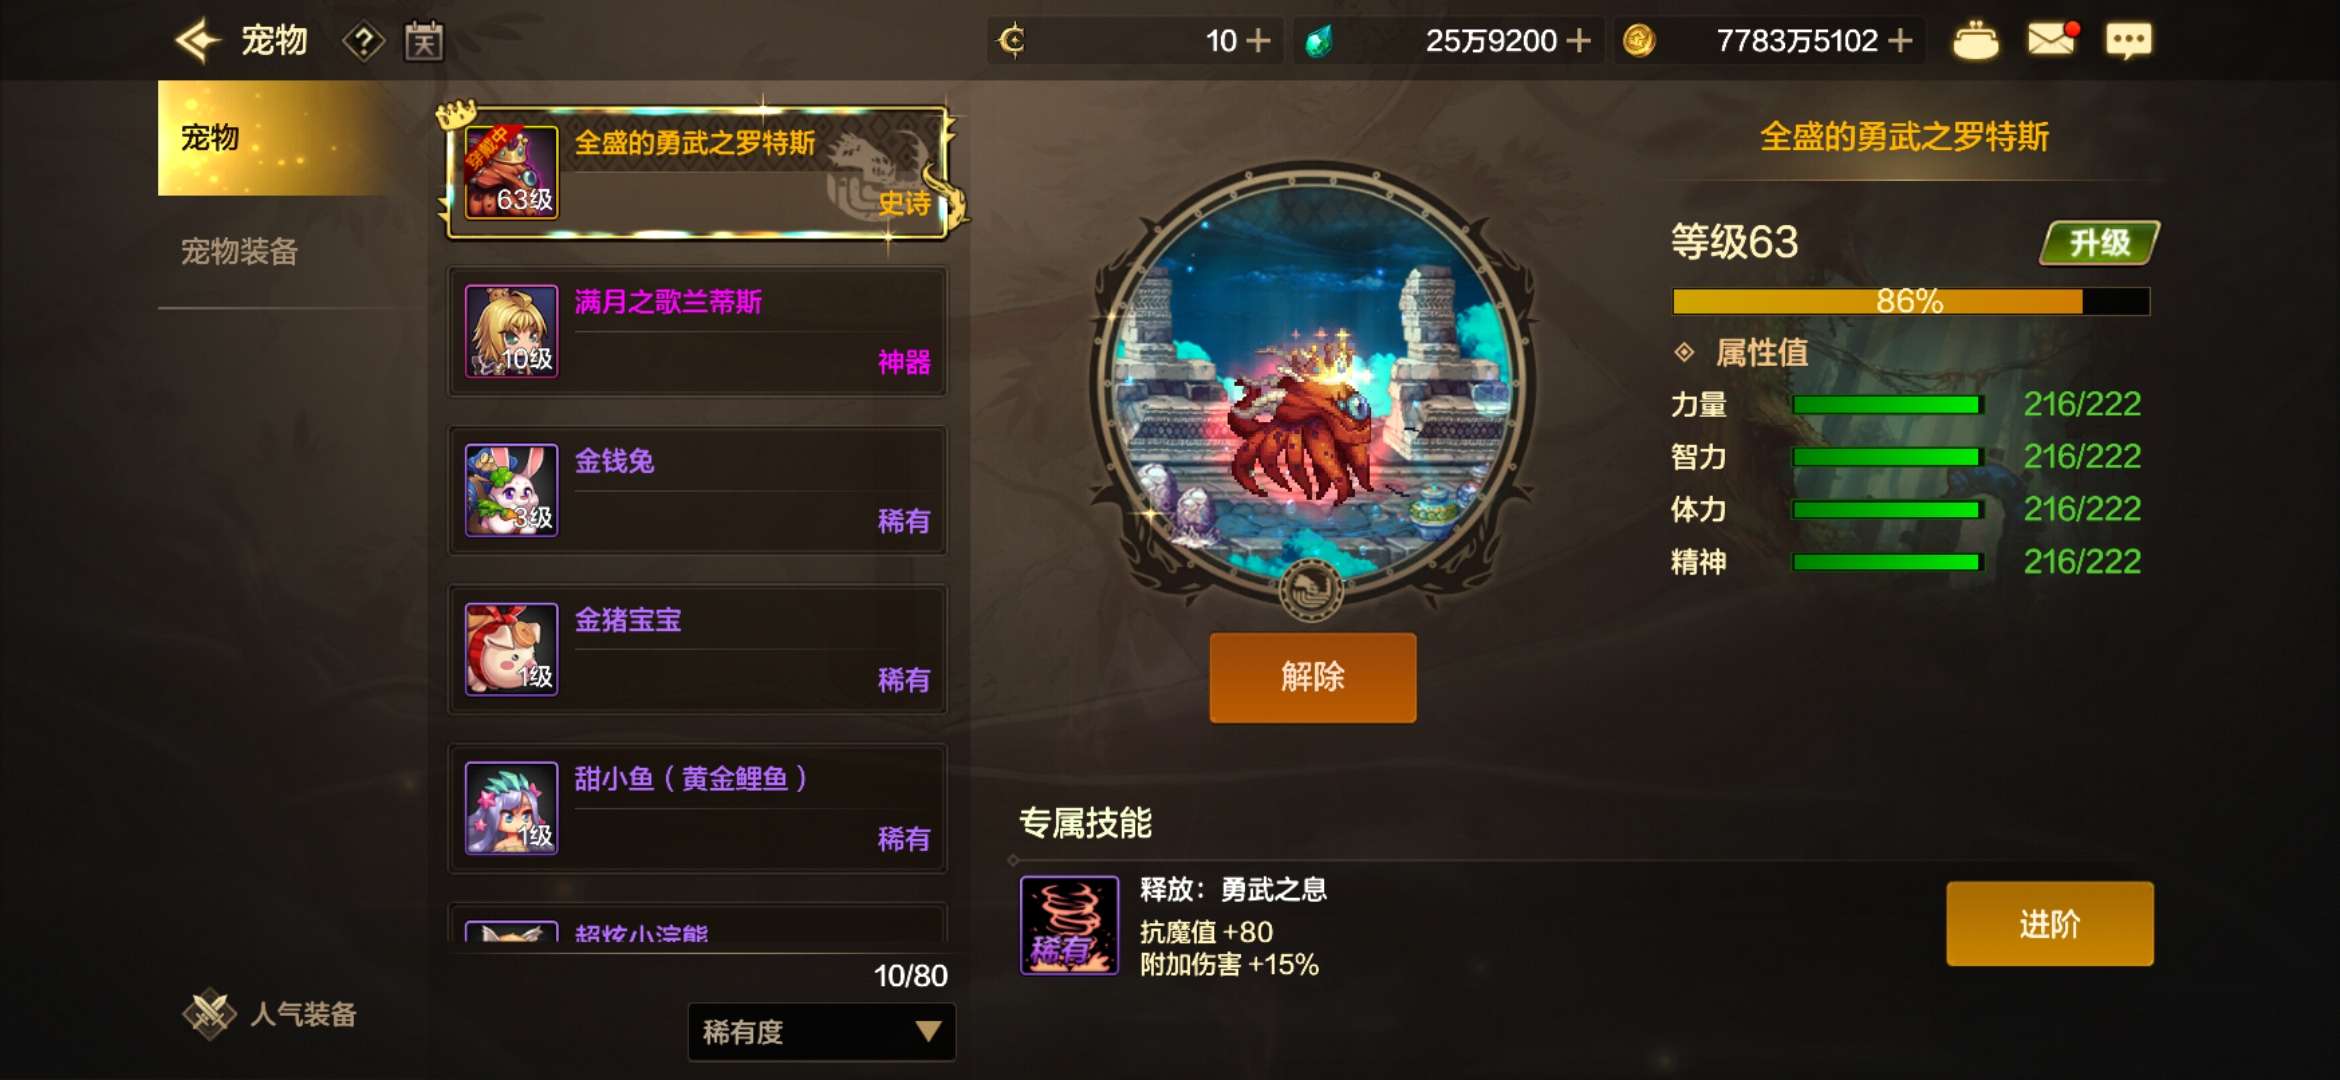
Task: Switch to the 宠物装备 tab
Action: (240, 251)
